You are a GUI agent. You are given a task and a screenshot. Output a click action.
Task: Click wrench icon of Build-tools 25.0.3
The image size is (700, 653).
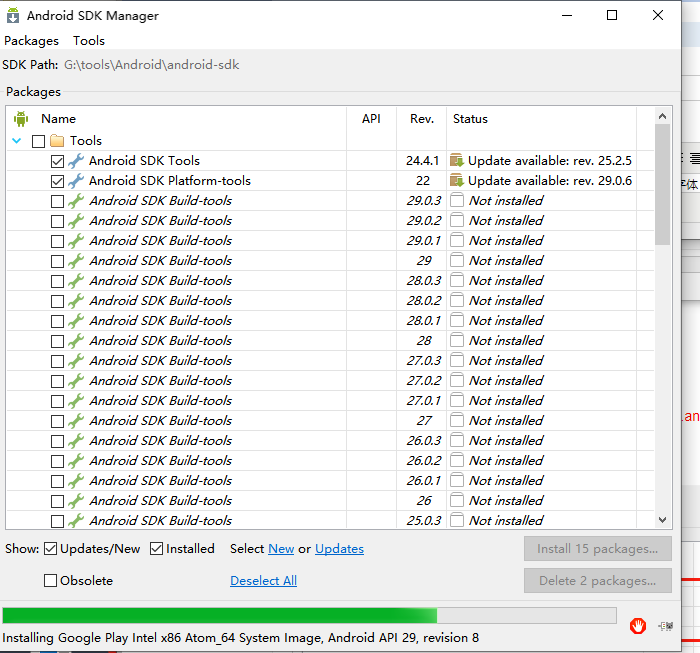pos(76,520)
